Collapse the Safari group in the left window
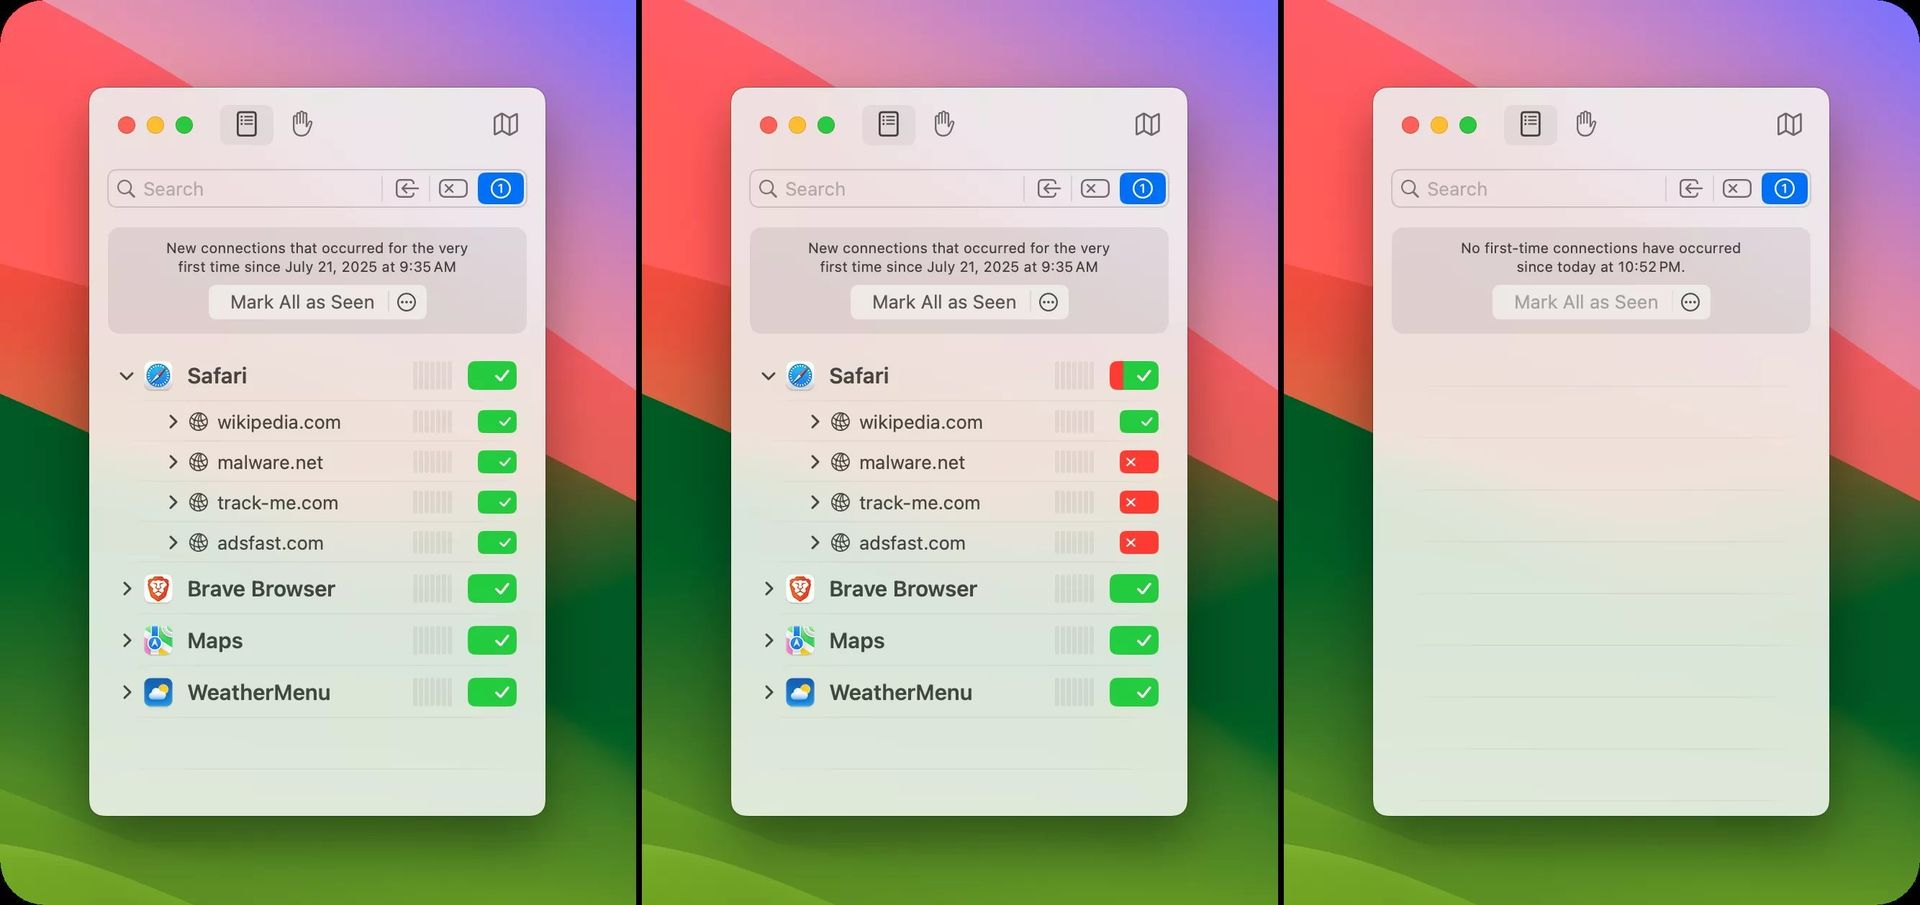The width and height of the screenshot is (1920, 905). (x=127, y=376)
